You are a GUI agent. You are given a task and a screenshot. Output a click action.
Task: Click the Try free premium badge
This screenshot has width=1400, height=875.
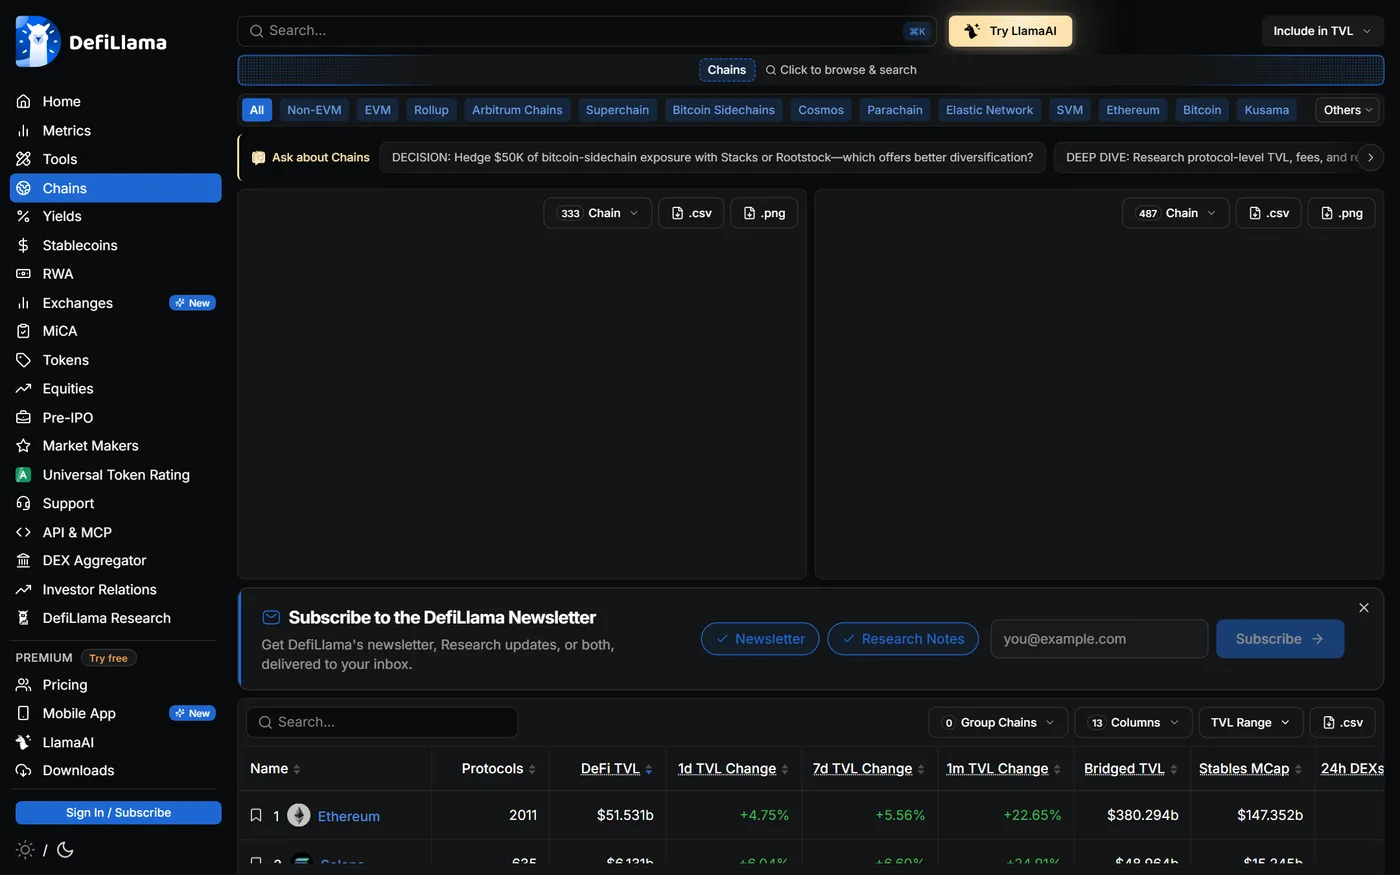pyautogui.click(x=108, y=658)
